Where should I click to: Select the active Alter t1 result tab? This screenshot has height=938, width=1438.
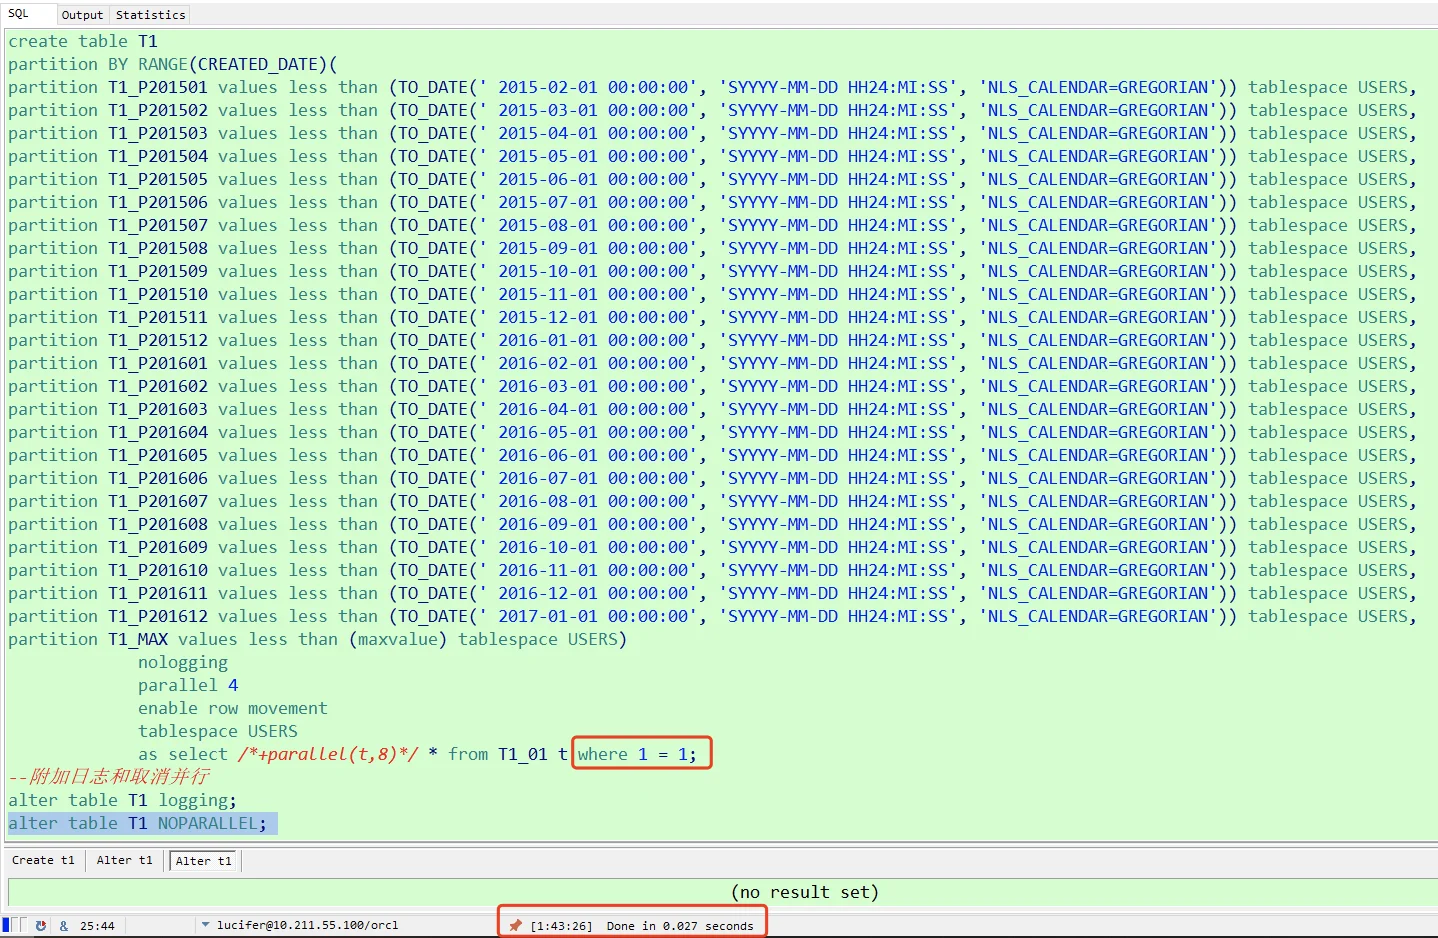click(x=203, y=861)
